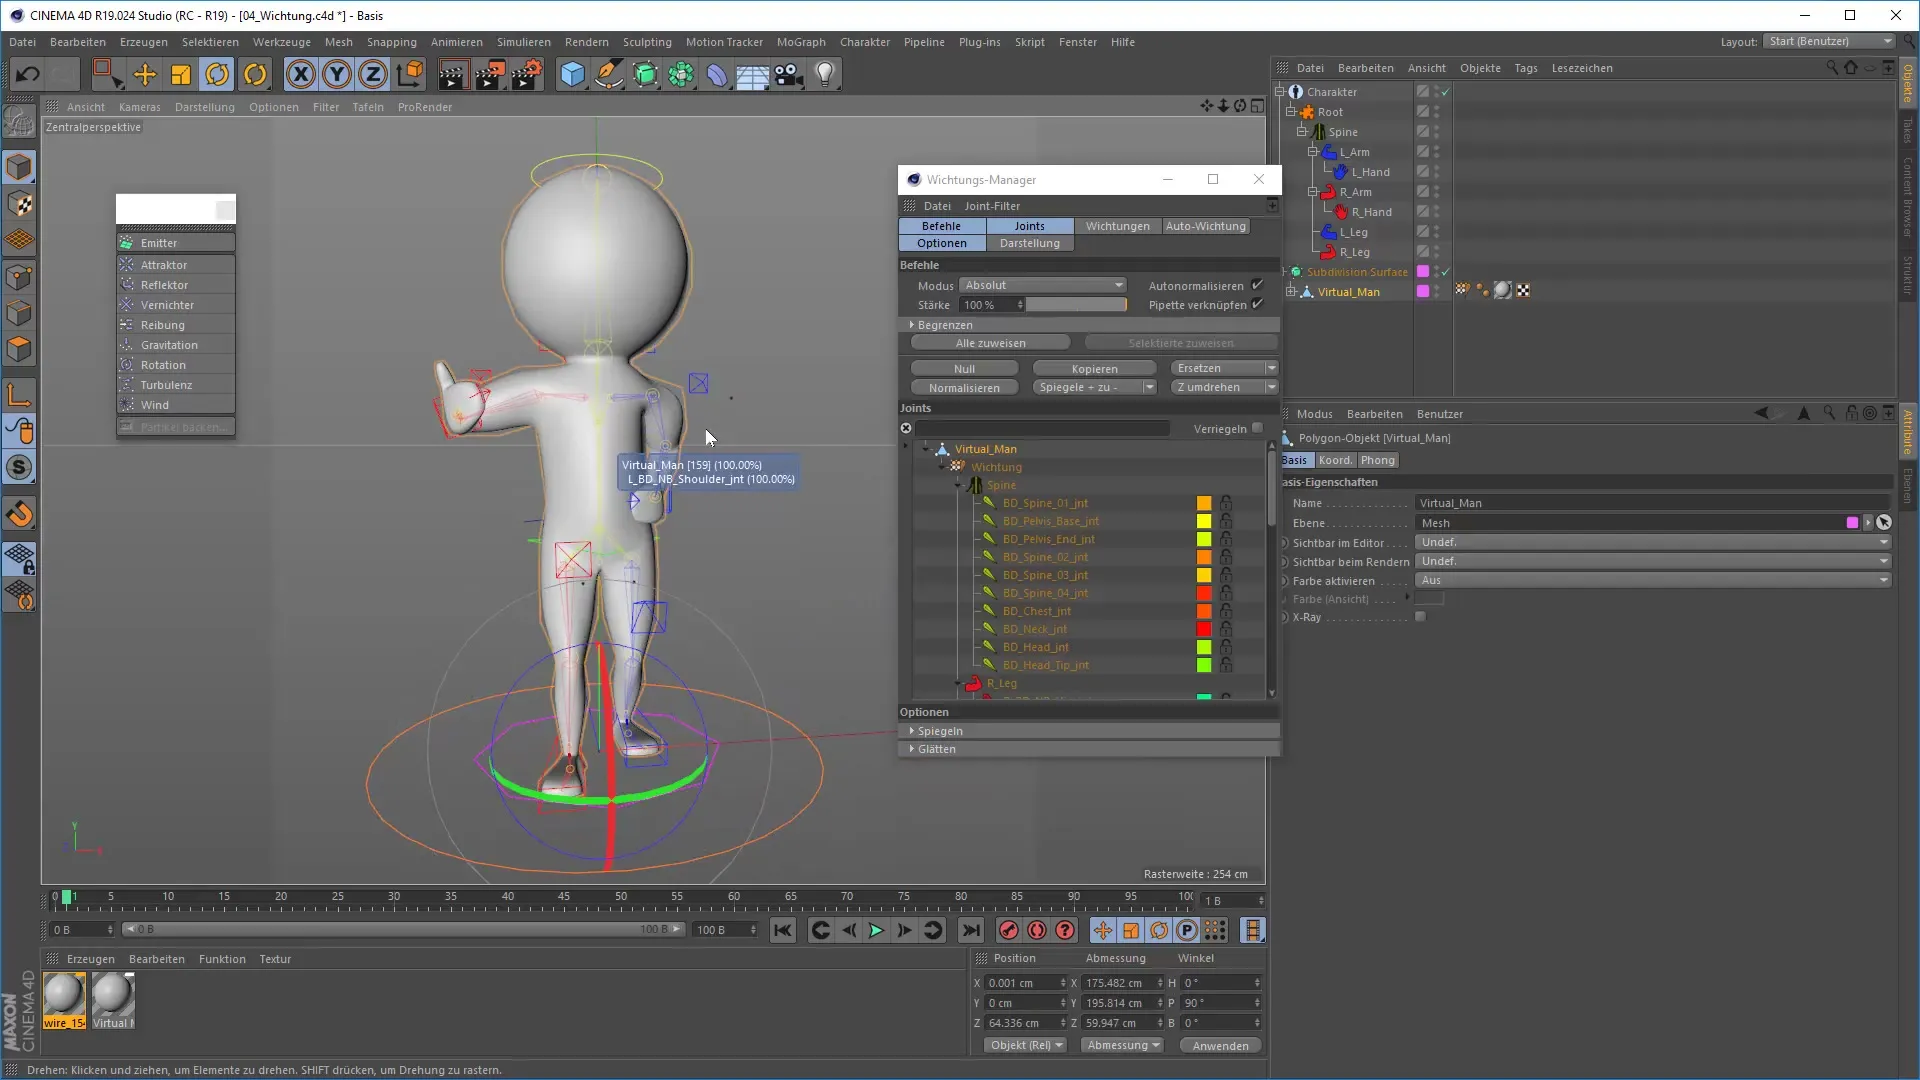Adjust the Stärke slider
This screenshot has width=1920, height=1080.
[x=1076, y=305]
